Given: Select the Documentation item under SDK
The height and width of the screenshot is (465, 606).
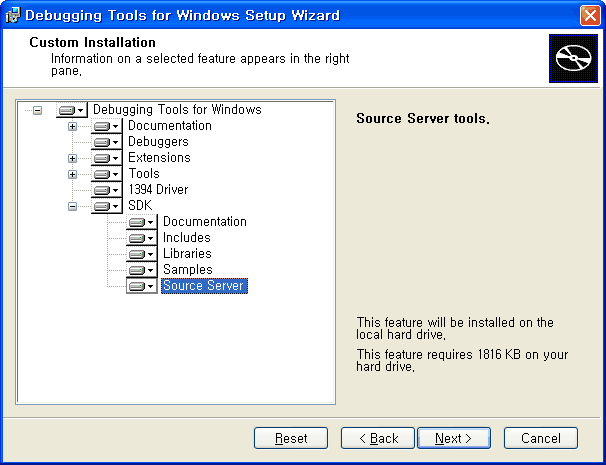Looking at the screenshot, I should (x=204, y=222).
